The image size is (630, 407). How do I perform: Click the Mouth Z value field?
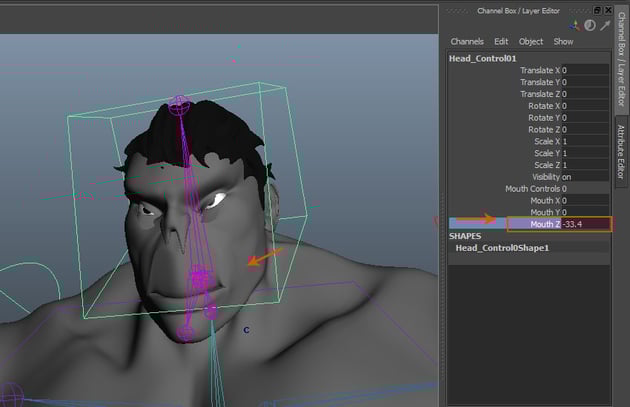pyautogui.click(x=585, y=224)
